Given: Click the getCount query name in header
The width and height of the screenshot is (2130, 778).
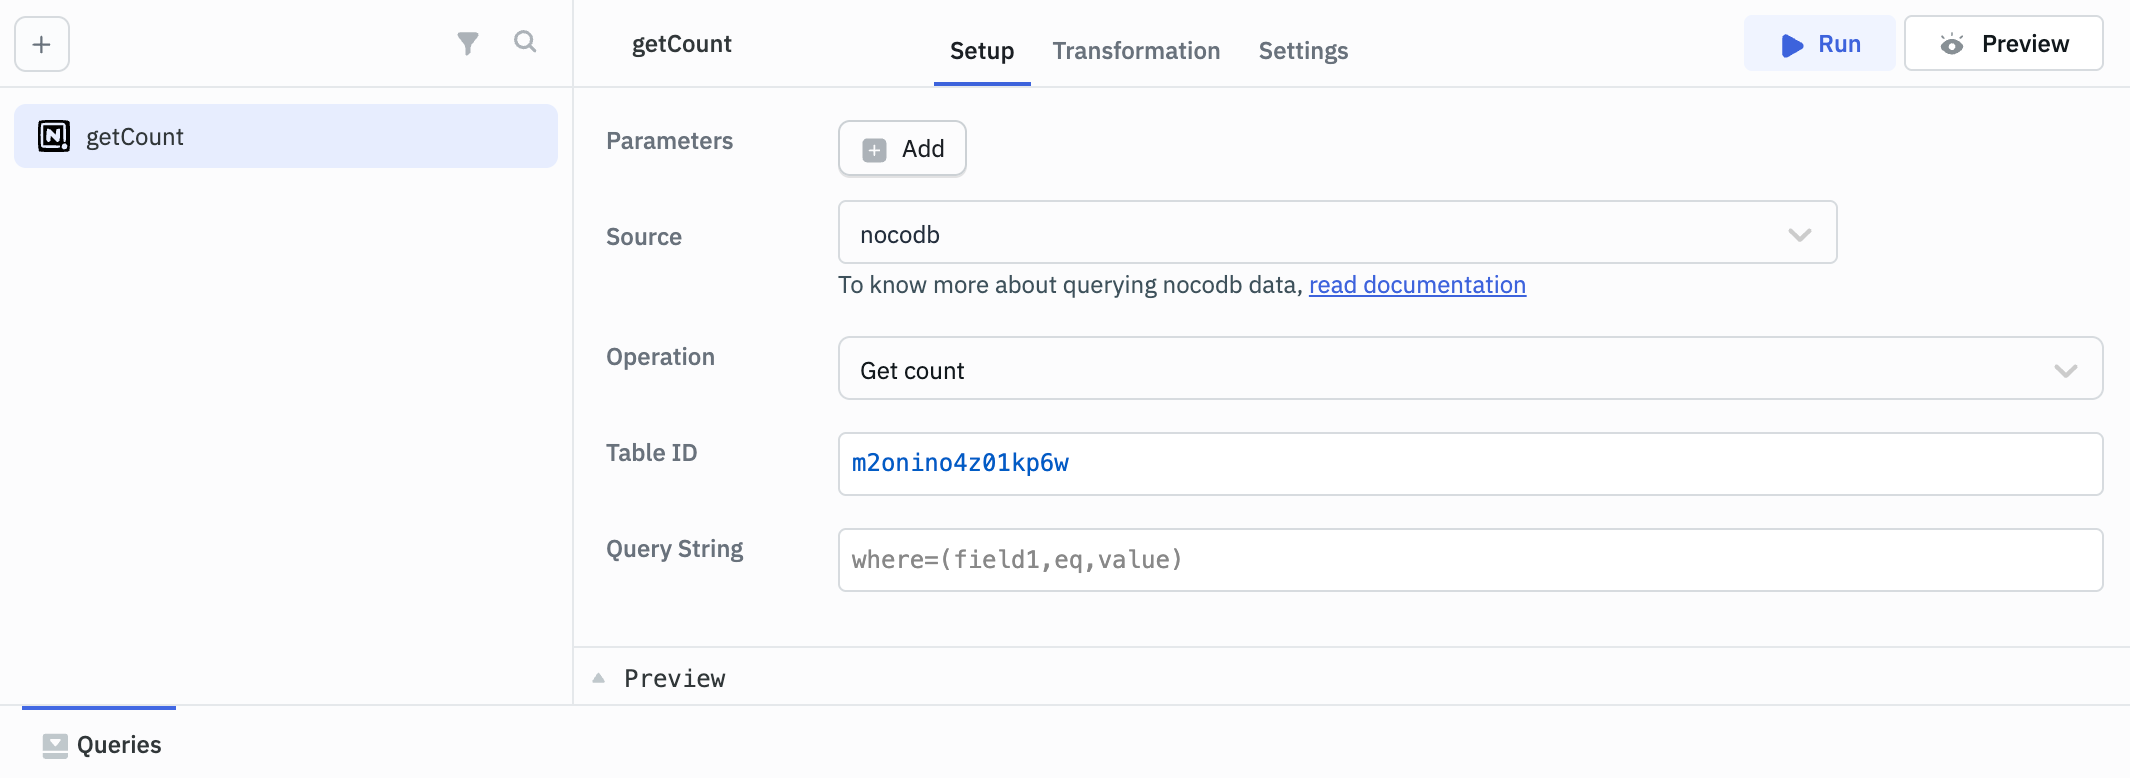Looking at the screenshot, I should coord(681,44).
